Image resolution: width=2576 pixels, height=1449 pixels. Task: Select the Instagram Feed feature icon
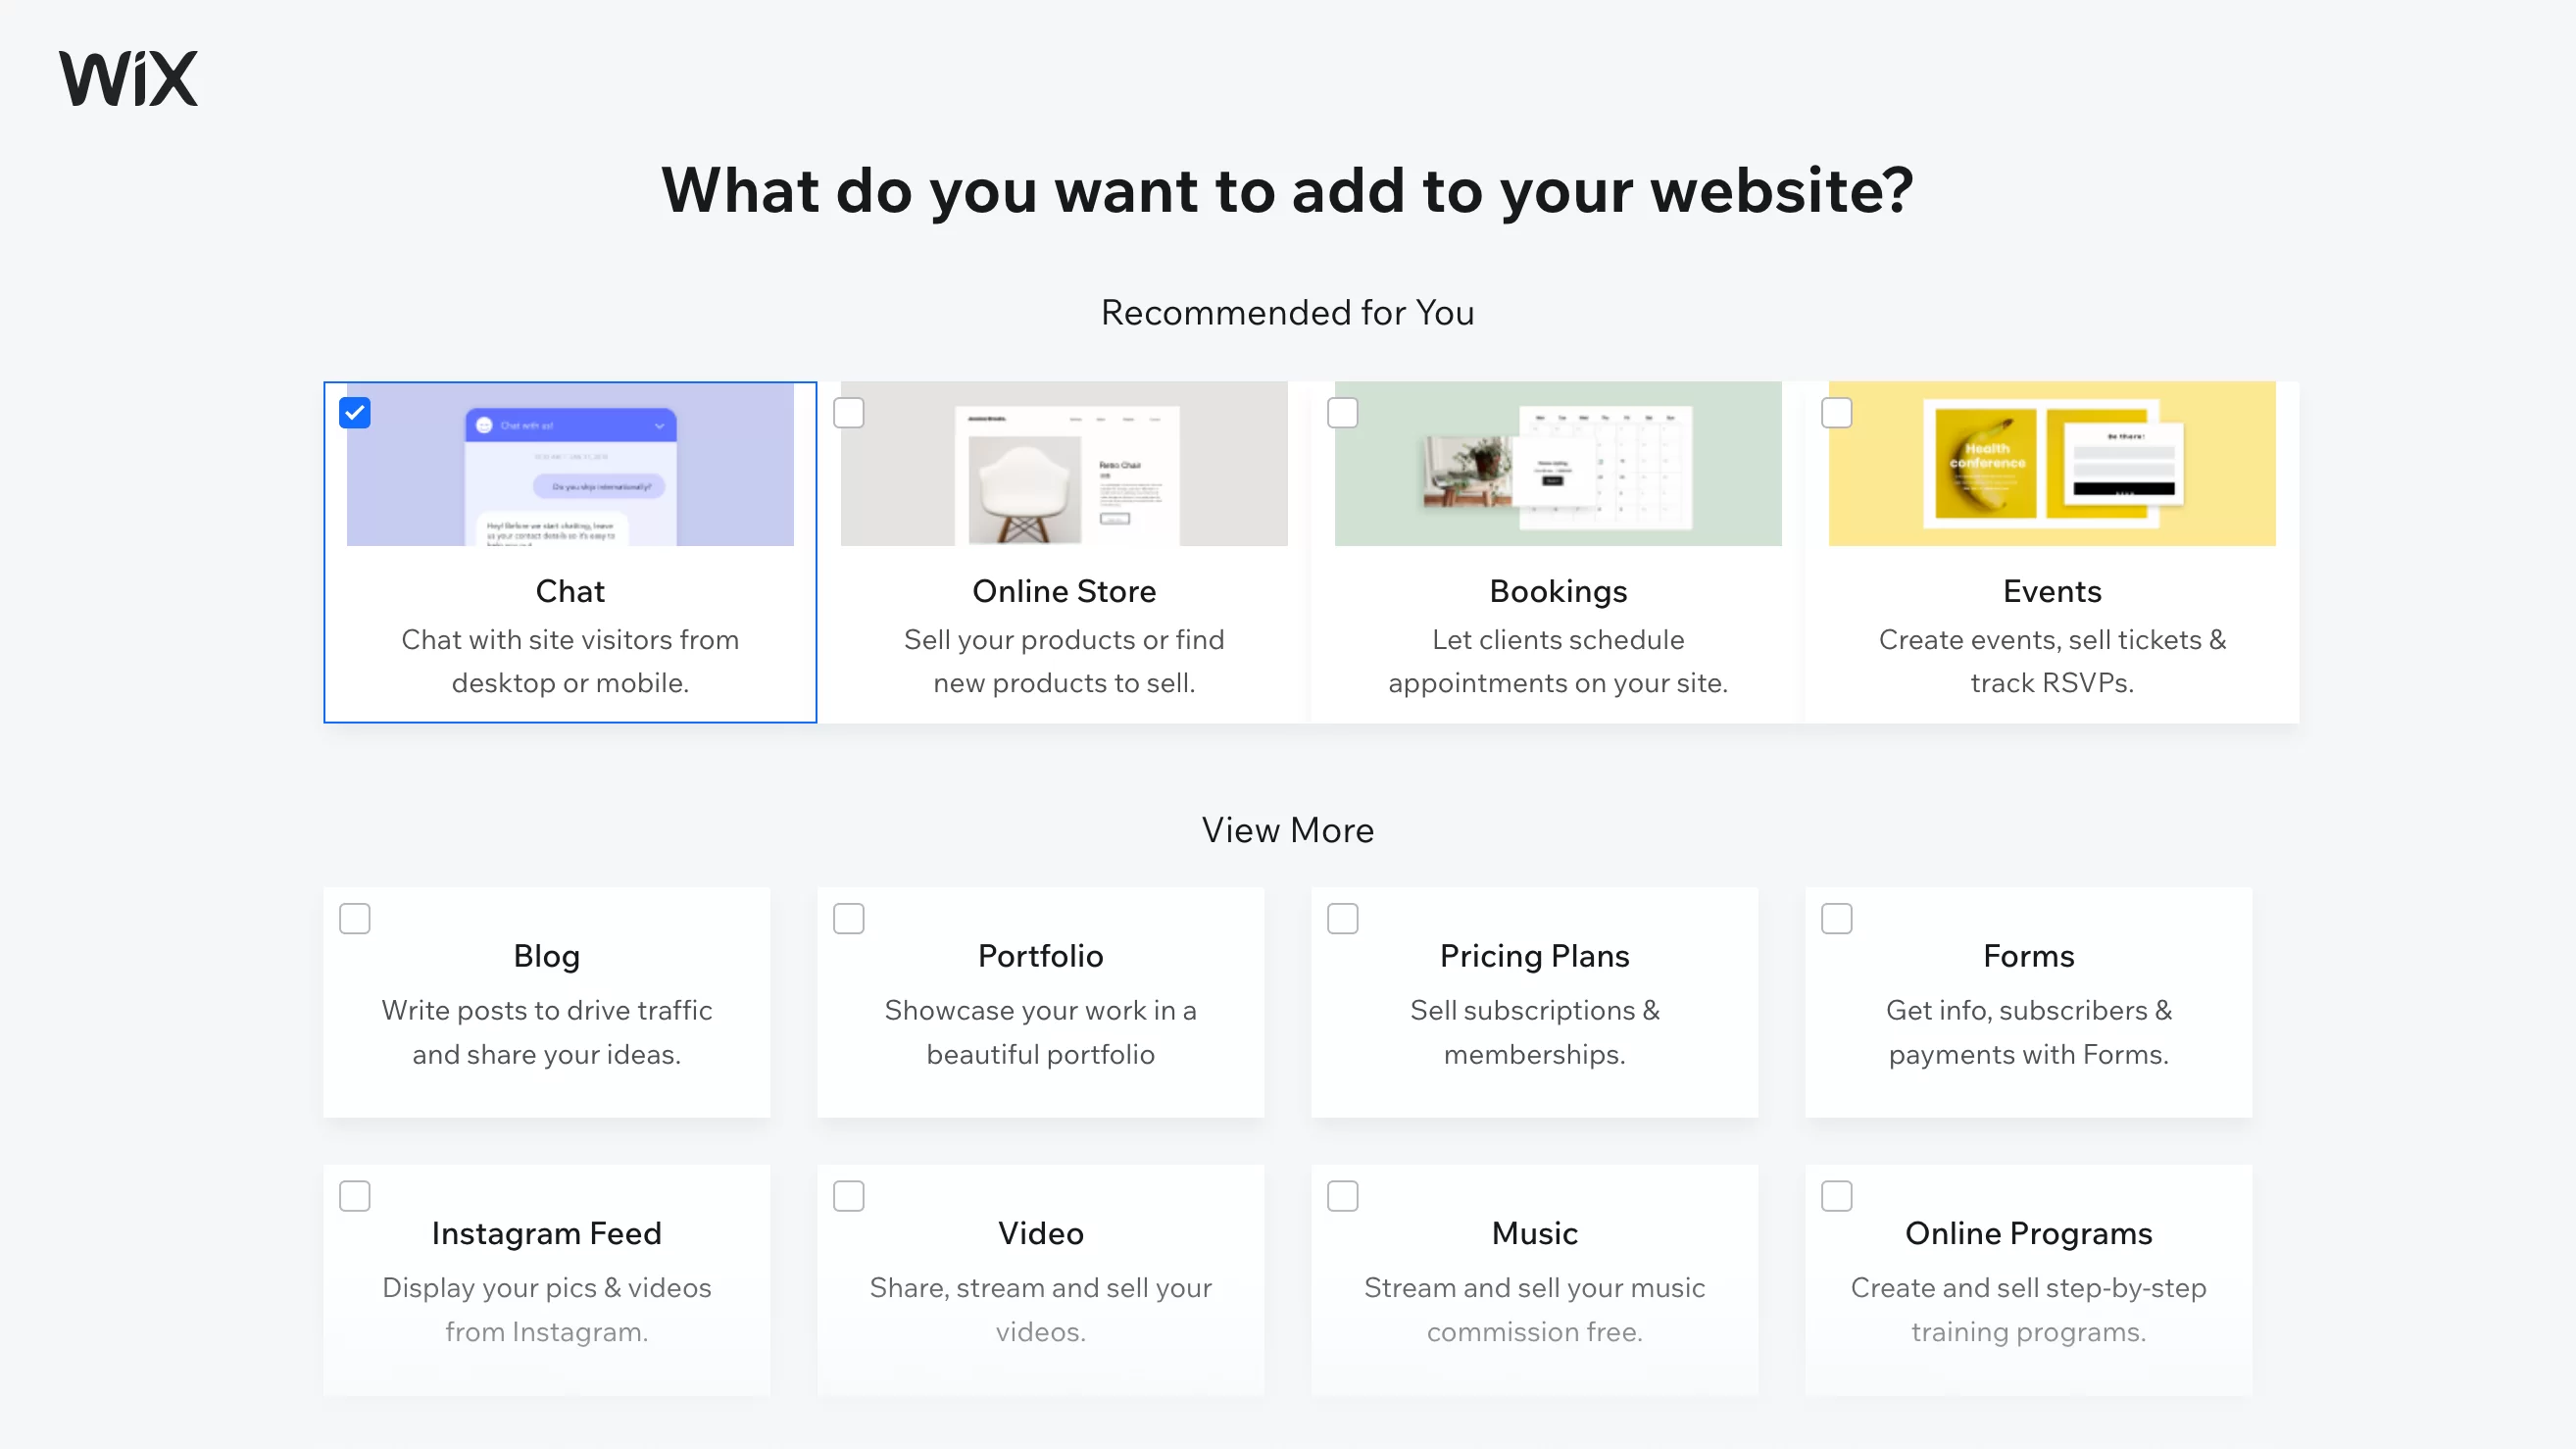[354, 1194]
